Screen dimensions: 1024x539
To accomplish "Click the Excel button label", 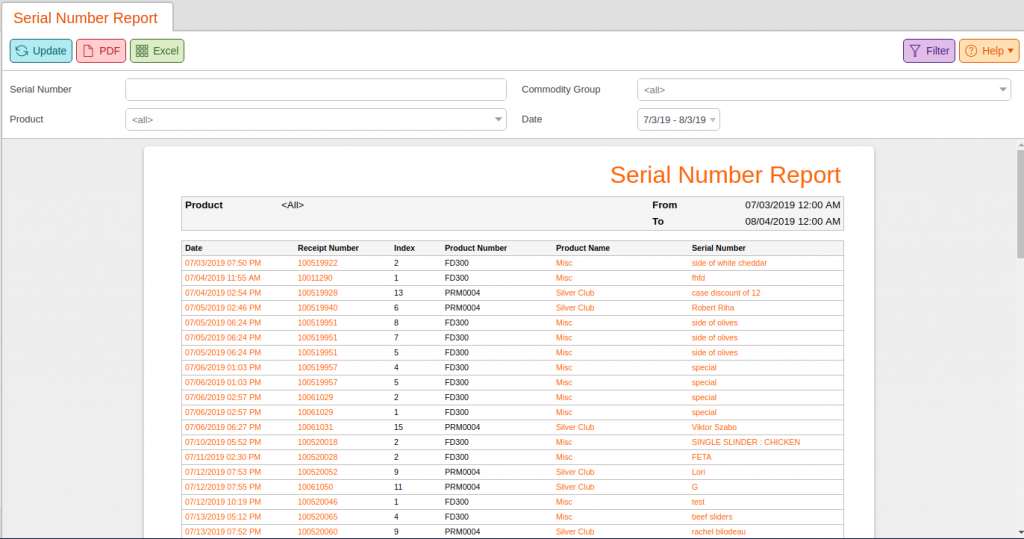I will click(x=166, y=51).
